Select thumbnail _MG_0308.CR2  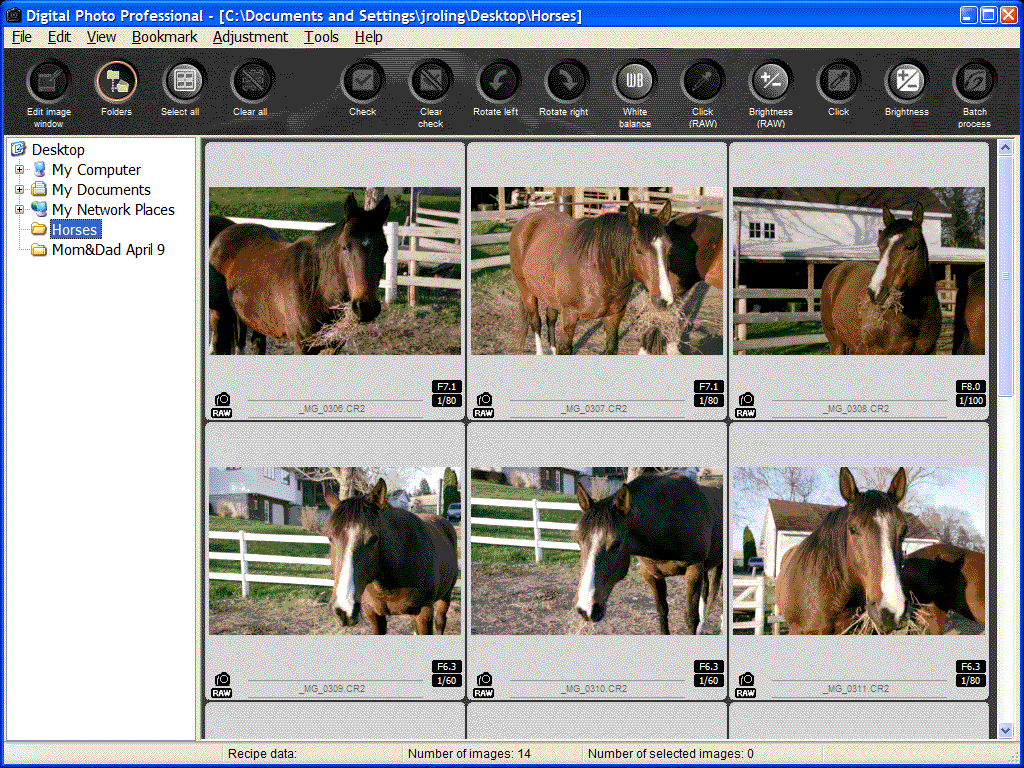(859, 271)
